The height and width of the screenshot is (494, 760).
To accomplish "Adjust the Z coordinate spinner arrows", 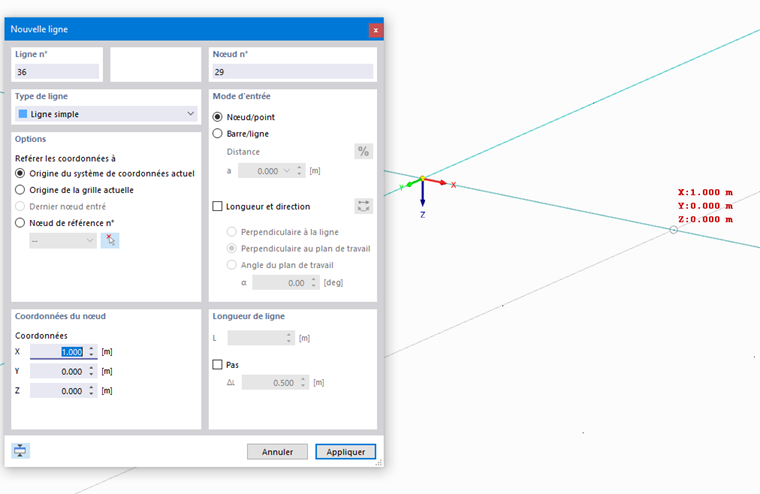I will 91,391.
